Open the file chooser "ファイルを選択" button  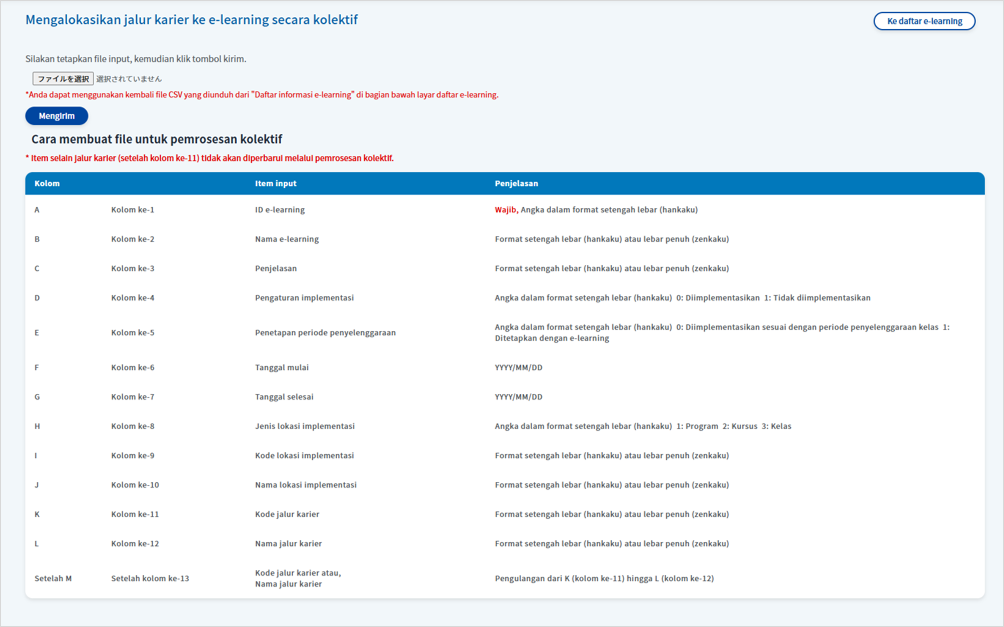pos(63,79)
